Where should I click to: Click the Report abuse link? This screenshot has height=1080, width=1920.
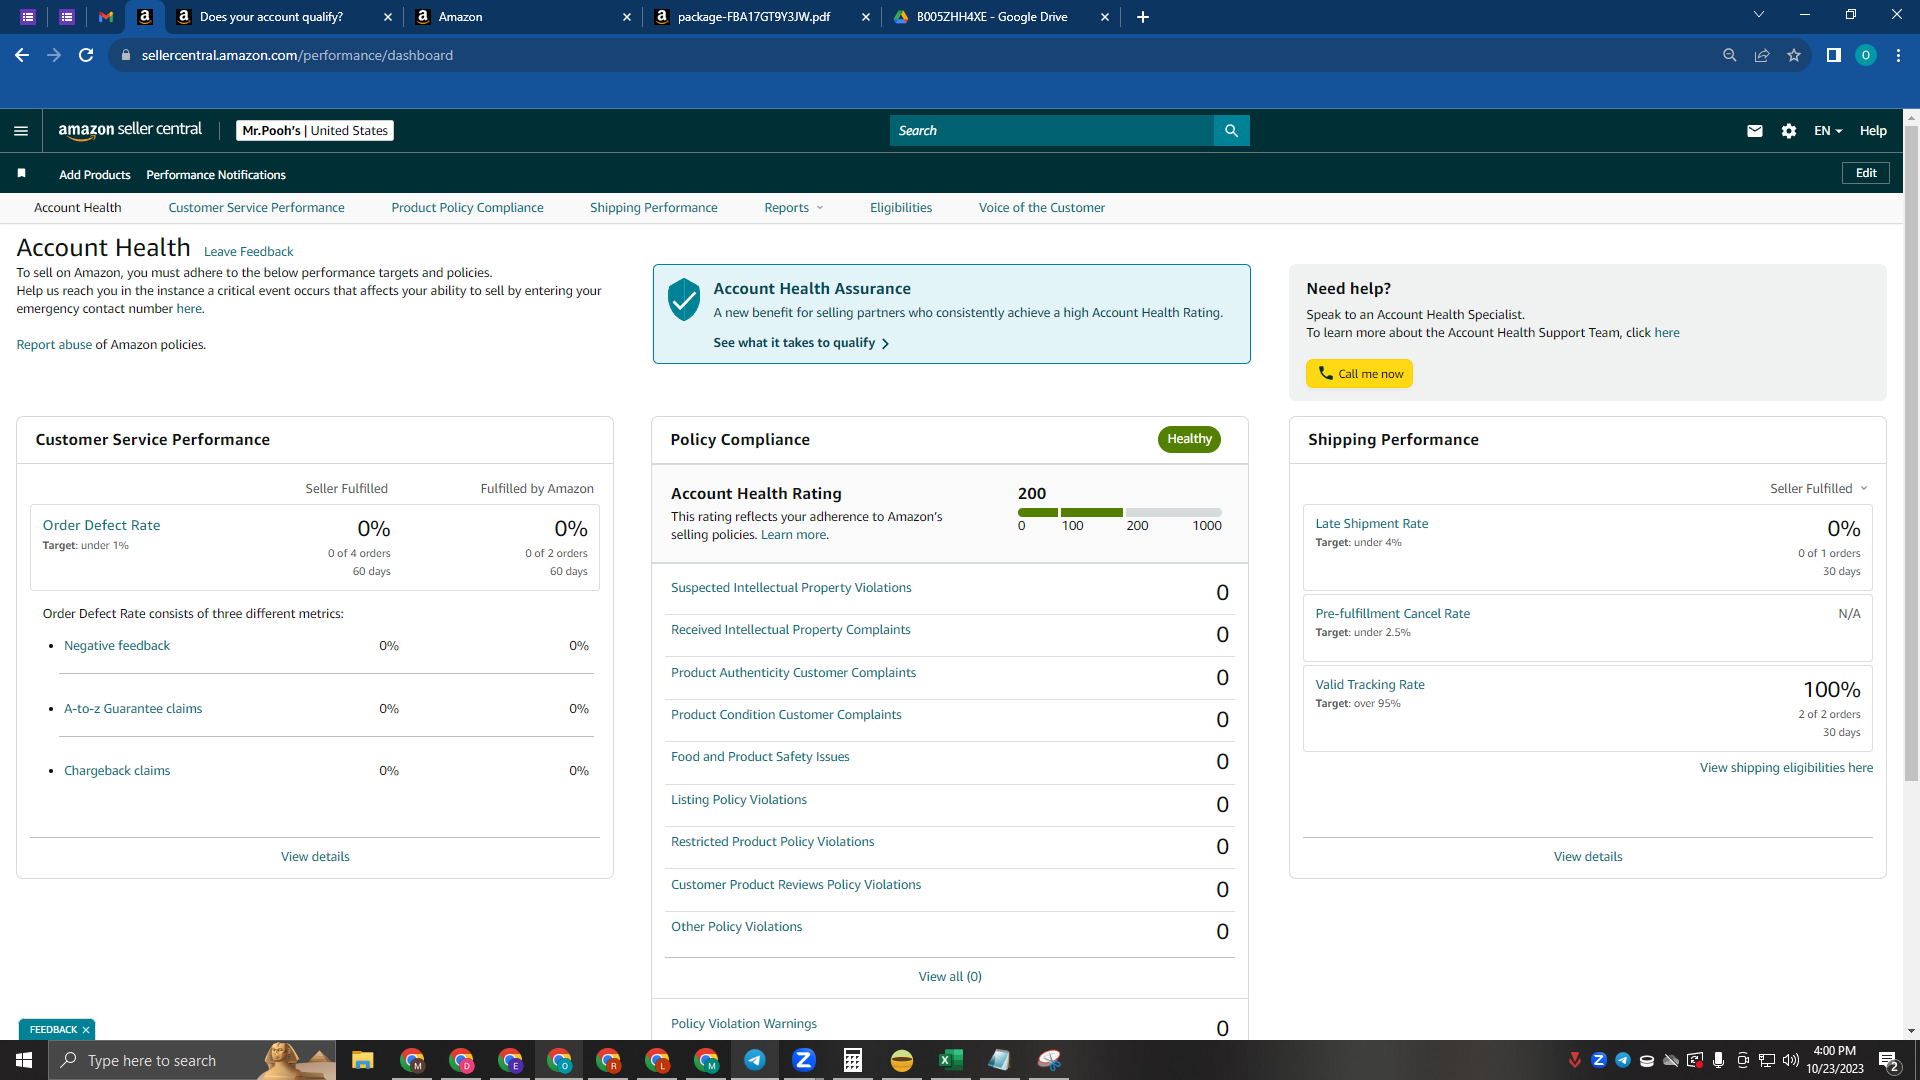[54, 345]
